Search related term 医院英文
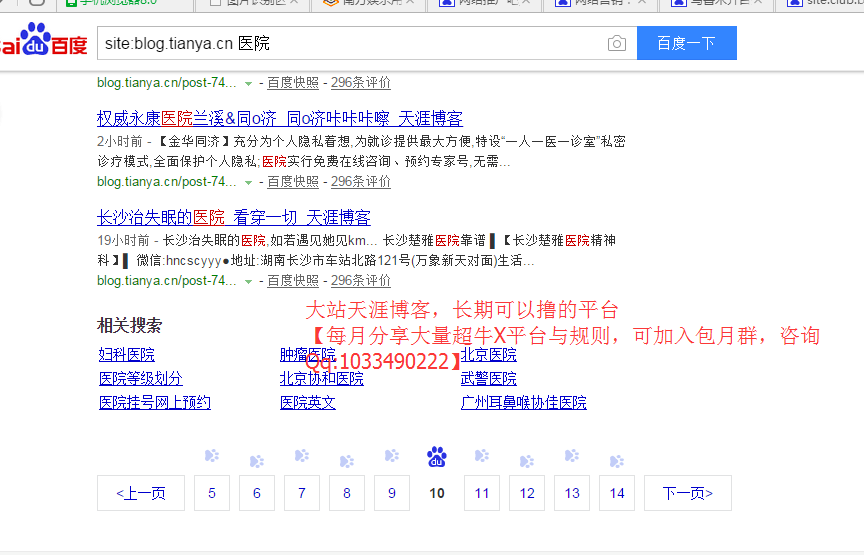Screen dimensions: 864x555 (307, 403)
